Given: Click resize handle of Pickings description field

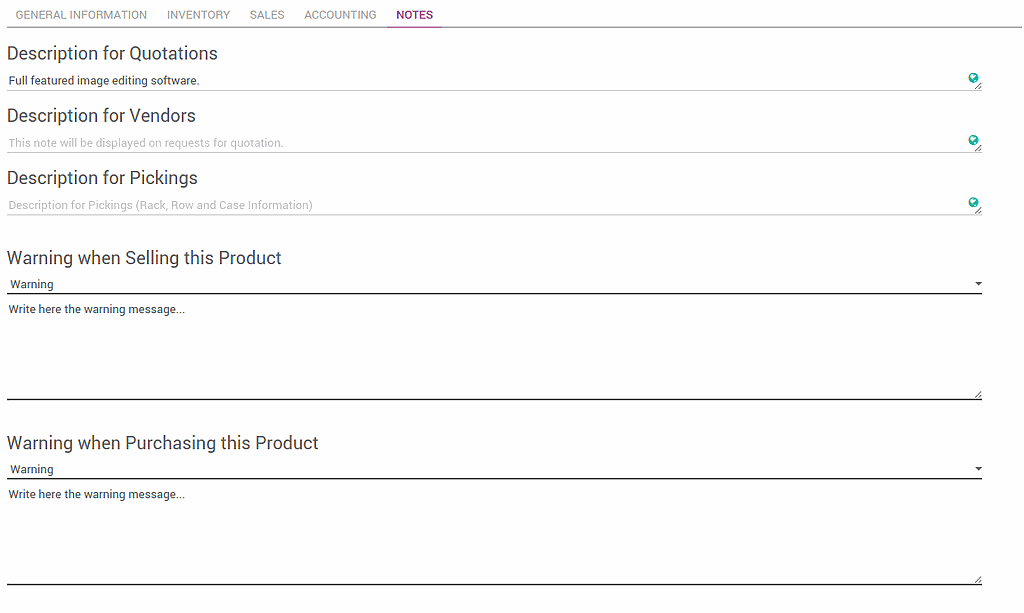Looking at the screenshot, I should (x=978, y=210).
